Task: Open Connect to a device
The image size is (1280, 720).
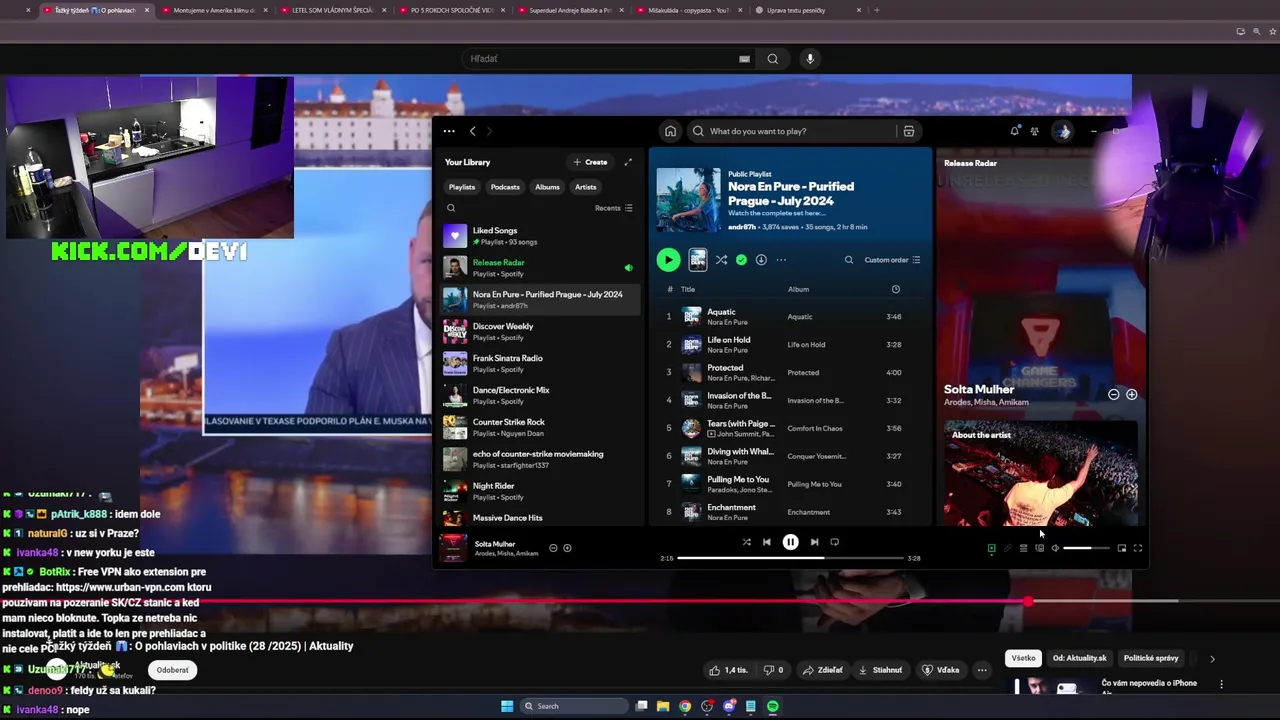Action: click(1040, 548)
